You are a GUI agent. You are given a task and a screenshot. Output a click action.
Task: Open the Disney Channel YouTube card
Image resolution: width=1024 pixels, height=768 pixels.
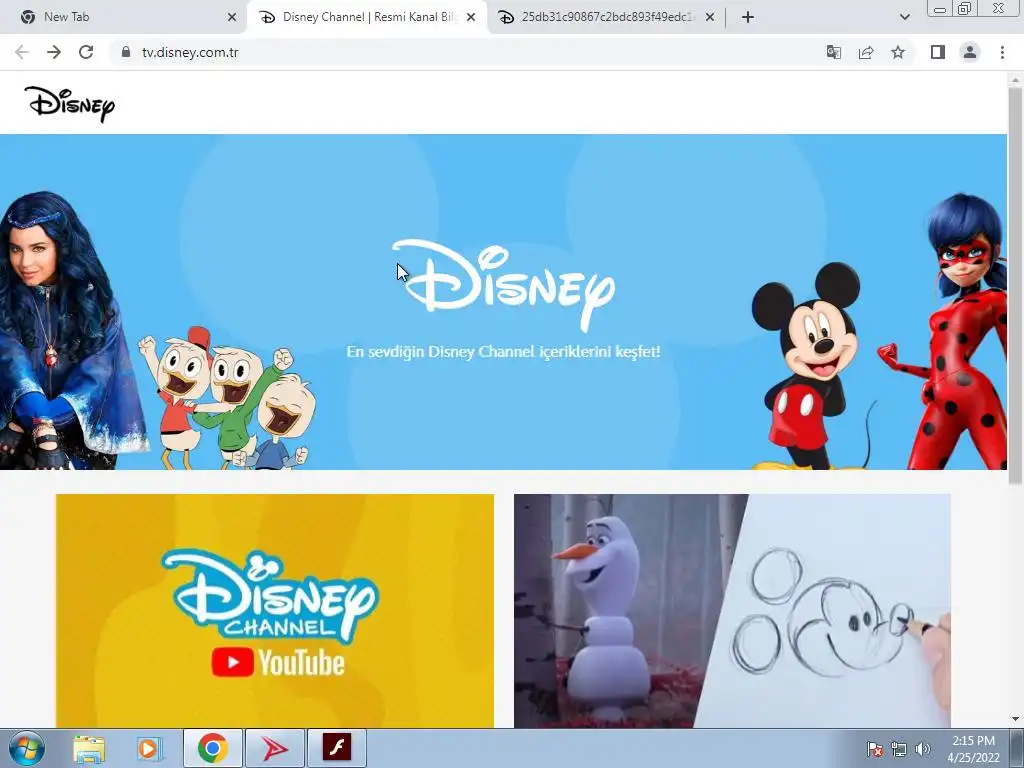click(275, 611)
